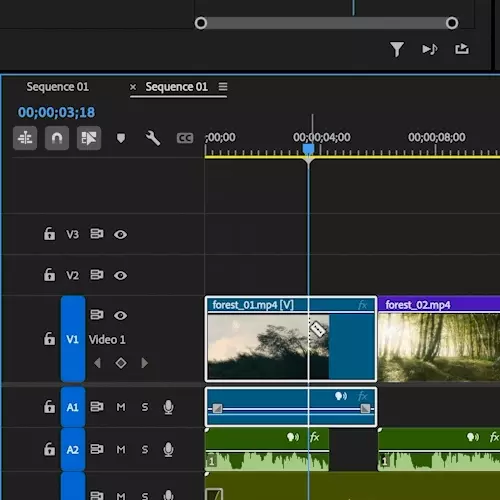Viewport: 500px width, 500px height.
Task: Close the active Sequence 01 tab
Action: pyautogui.click(x=133, y=87)
